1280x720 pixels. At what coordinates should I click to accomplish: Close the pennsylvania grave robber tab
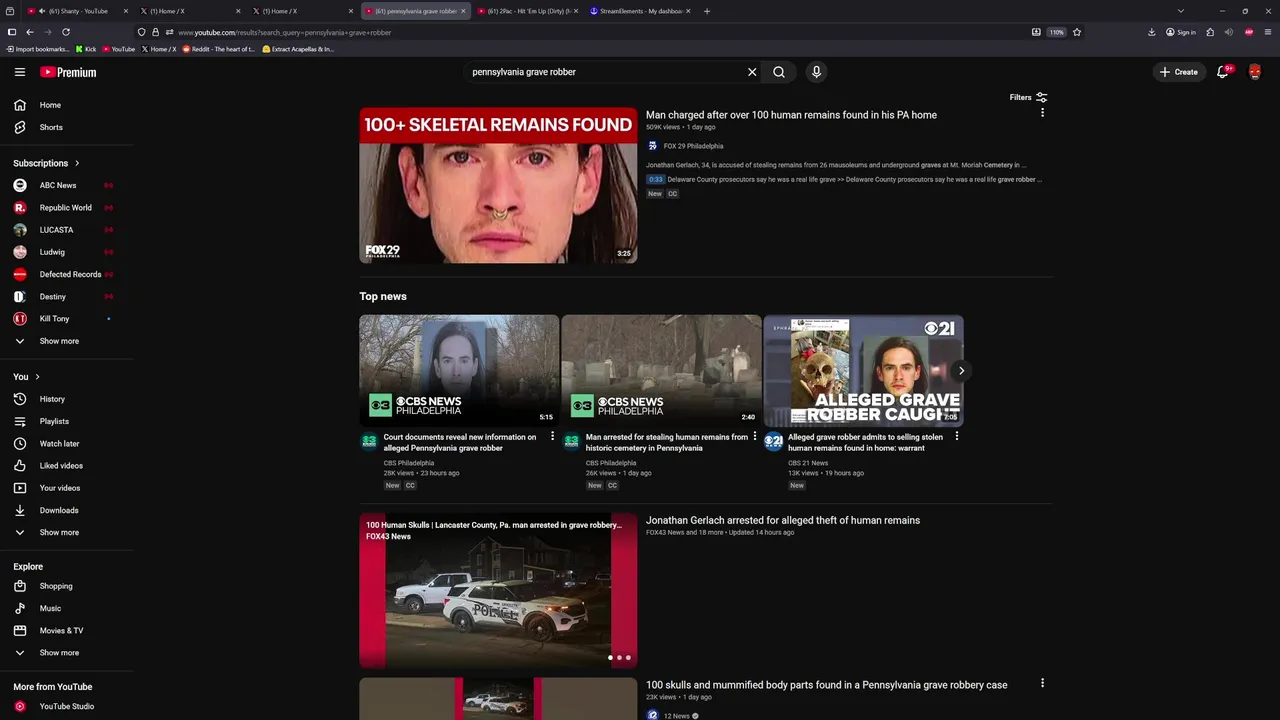[x=463, y=11]
